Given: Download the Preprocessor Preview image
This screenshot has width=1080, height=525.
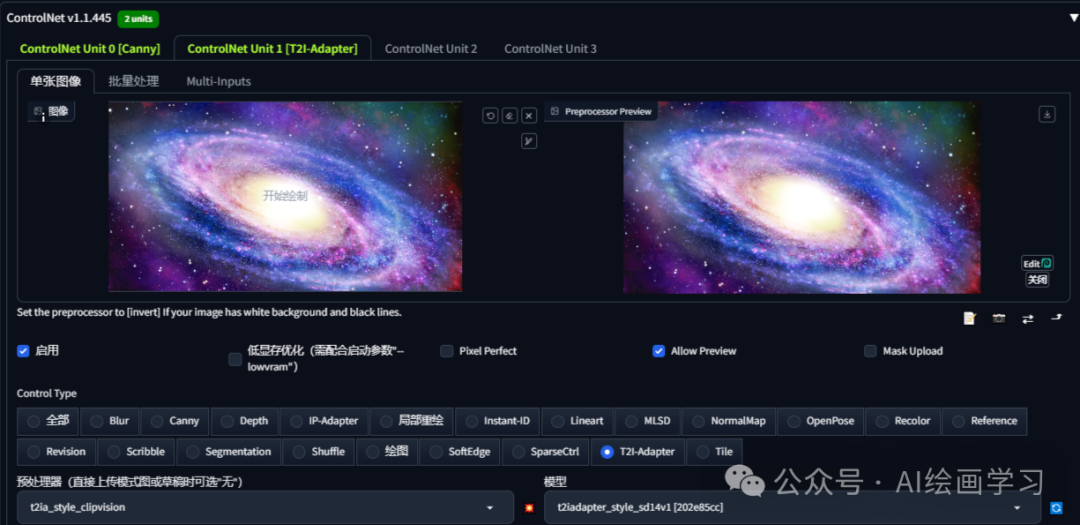Looking at the screenshot, I should click(x=1047, y=114).
